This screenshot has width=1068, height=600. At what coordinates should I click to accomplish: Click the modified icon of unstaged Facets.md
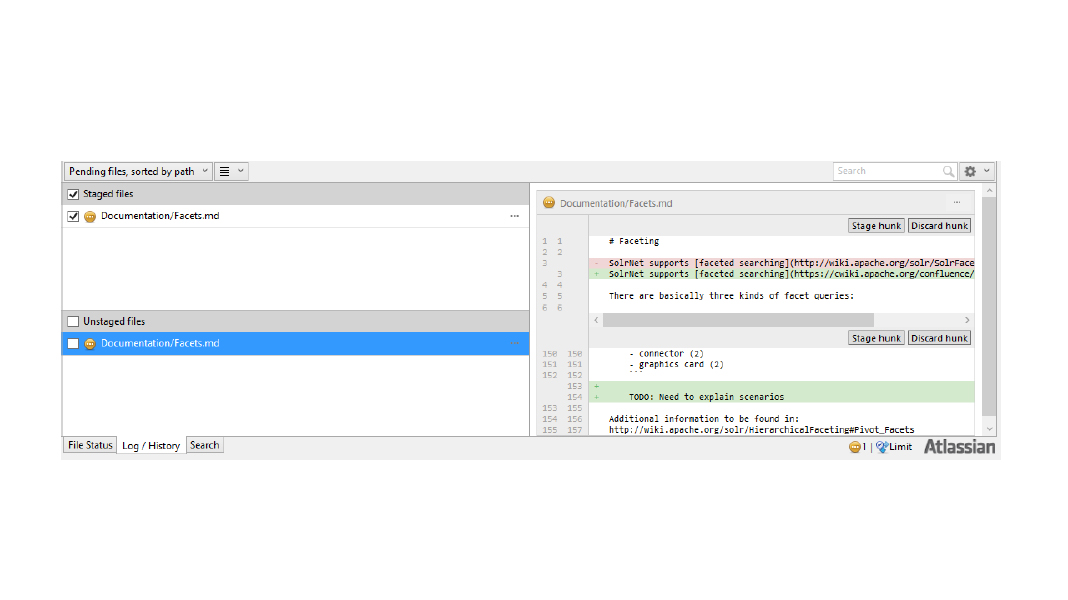(x=90, y=344)
